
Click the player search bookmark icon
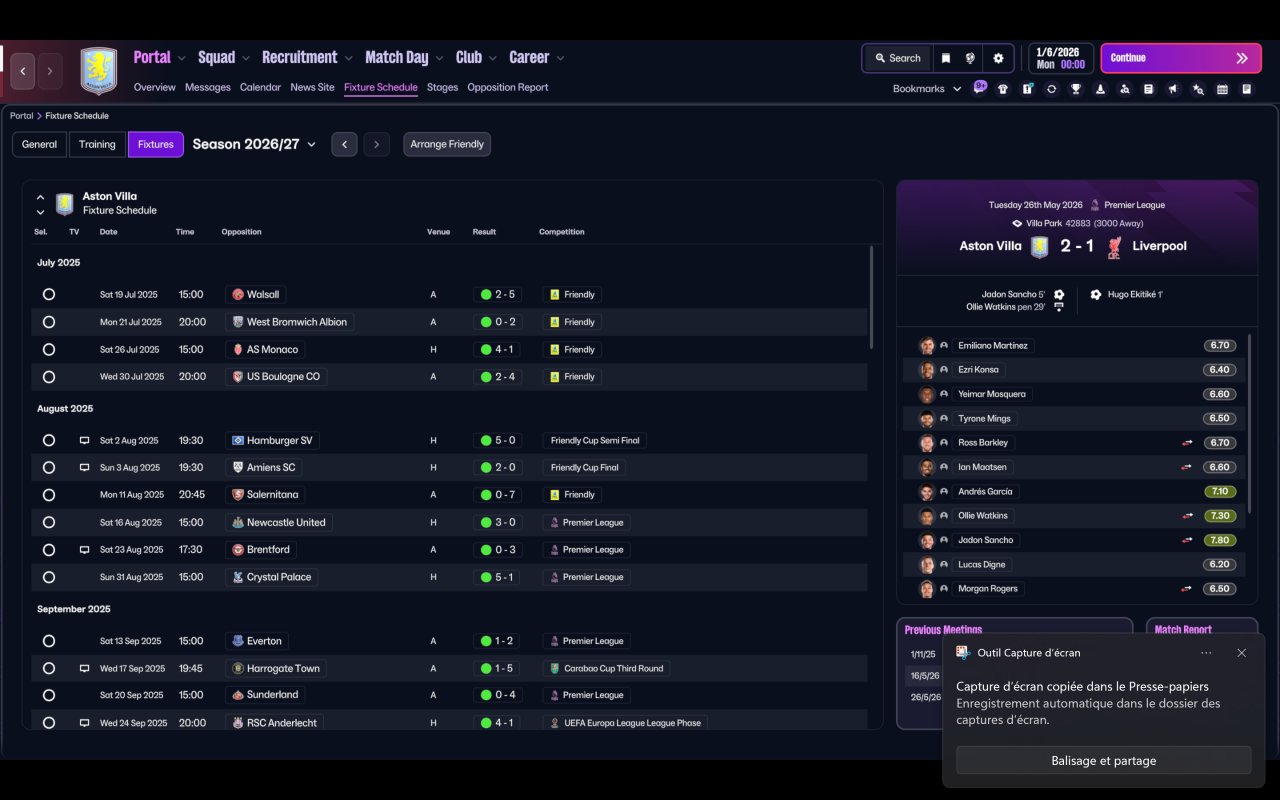pos(1125,89)
